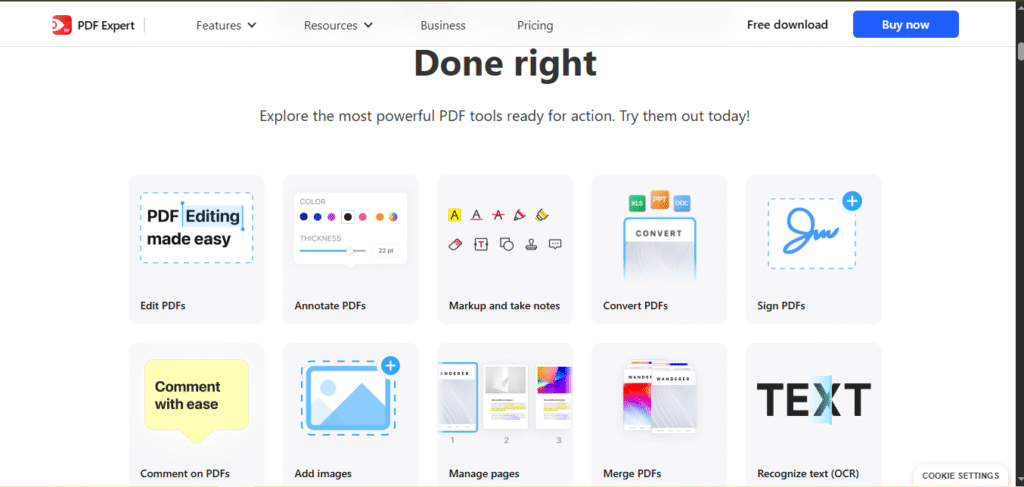1024x487 pixels.
Task: Select the black color swatch
Action: tap(348, 216)
